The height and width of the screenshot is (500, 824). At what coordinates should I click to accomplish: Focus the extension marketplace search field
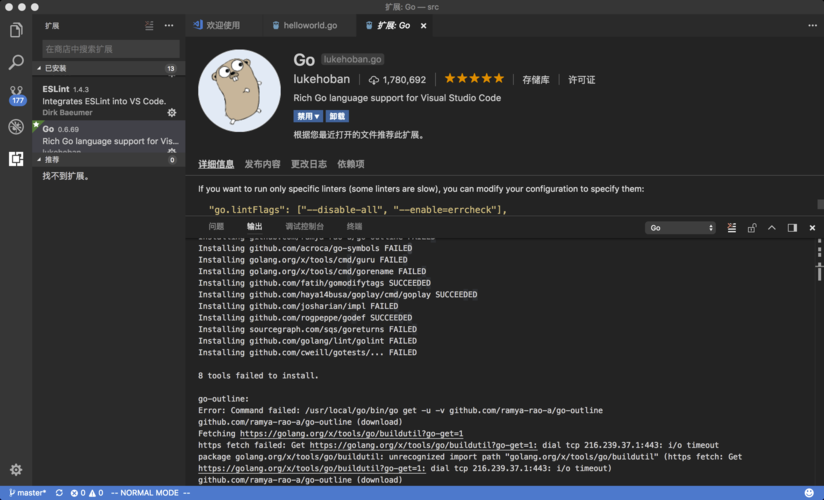coord(110,49)
